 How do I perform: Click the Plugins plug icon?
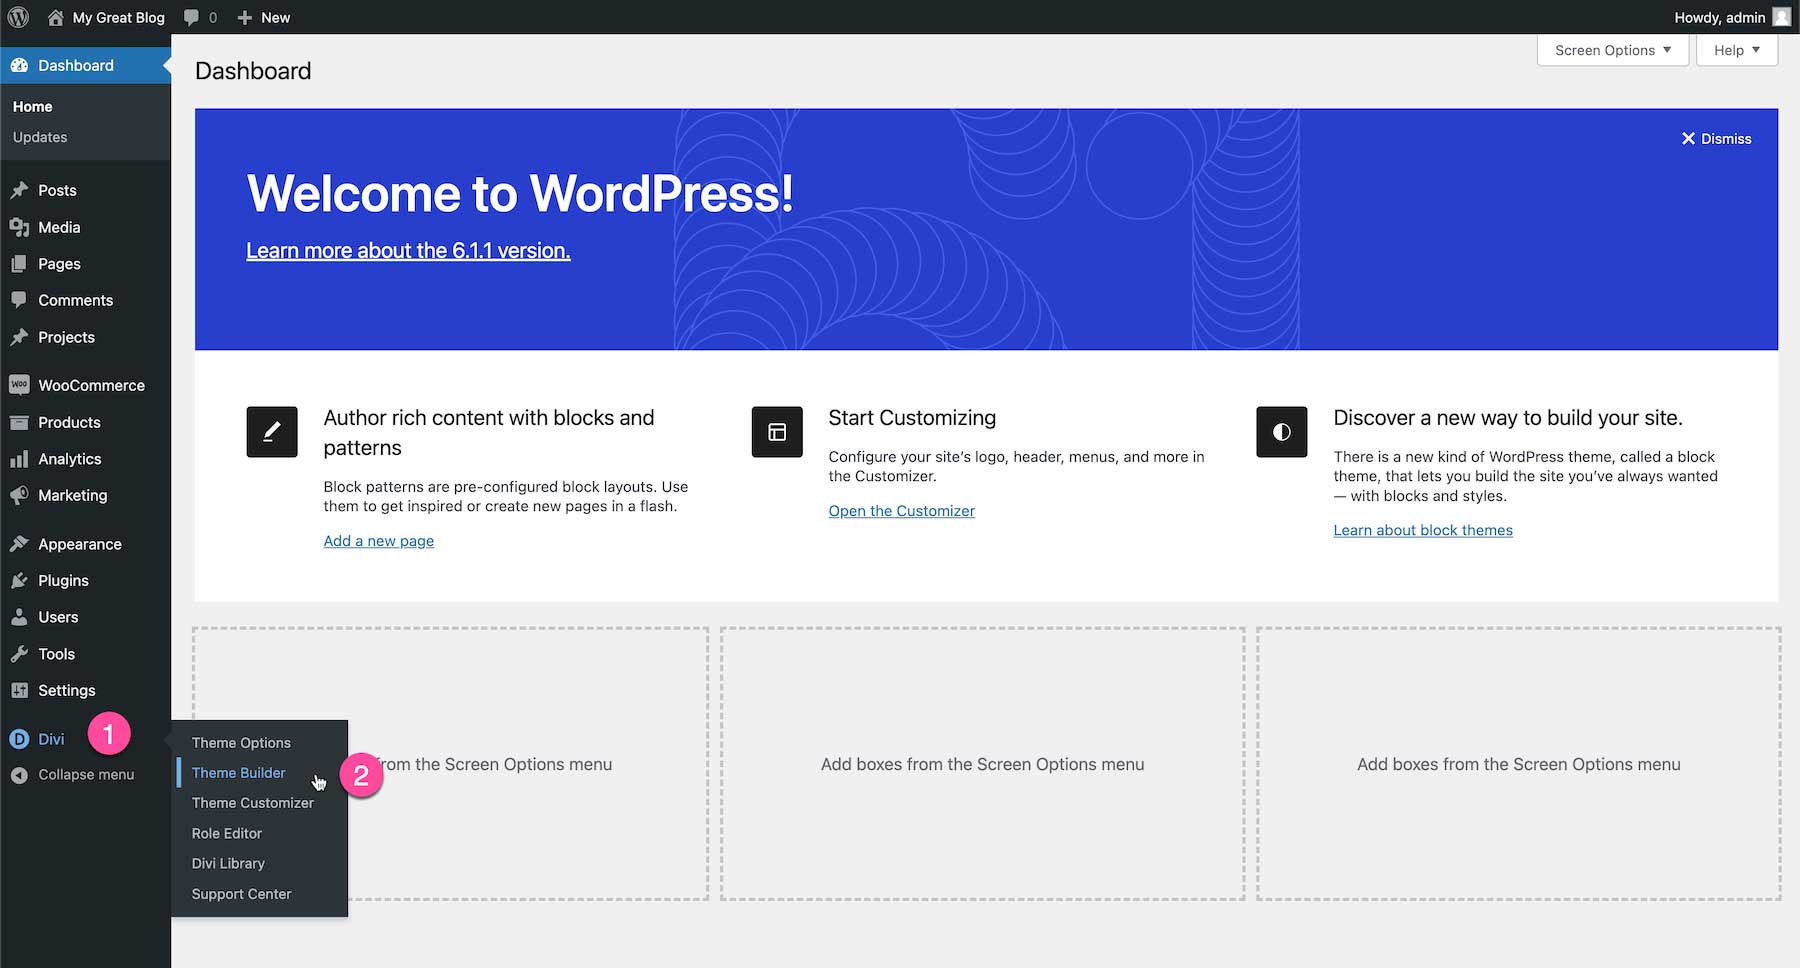click(19, 580)
